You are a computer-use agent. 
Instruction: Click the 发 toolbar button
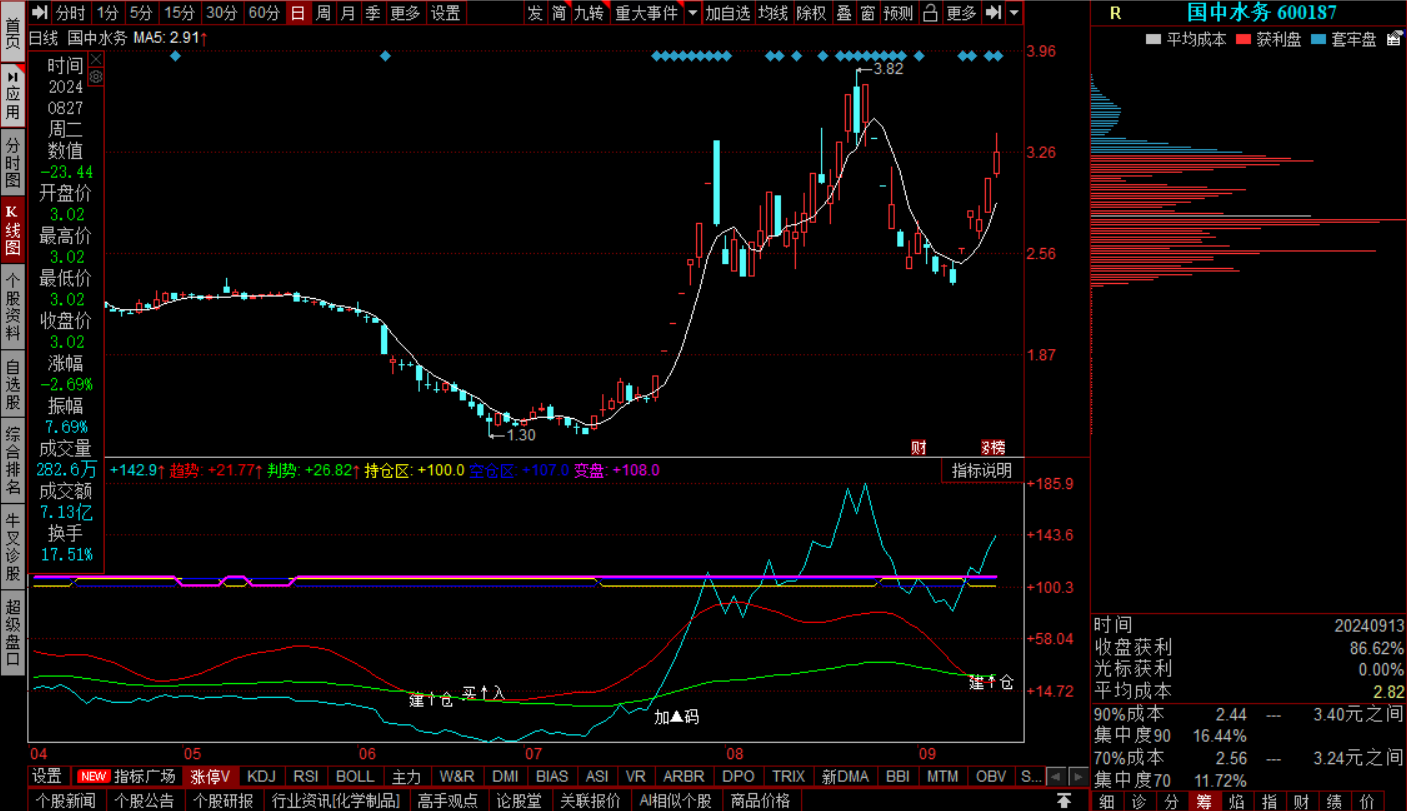[x=535, y=13]
